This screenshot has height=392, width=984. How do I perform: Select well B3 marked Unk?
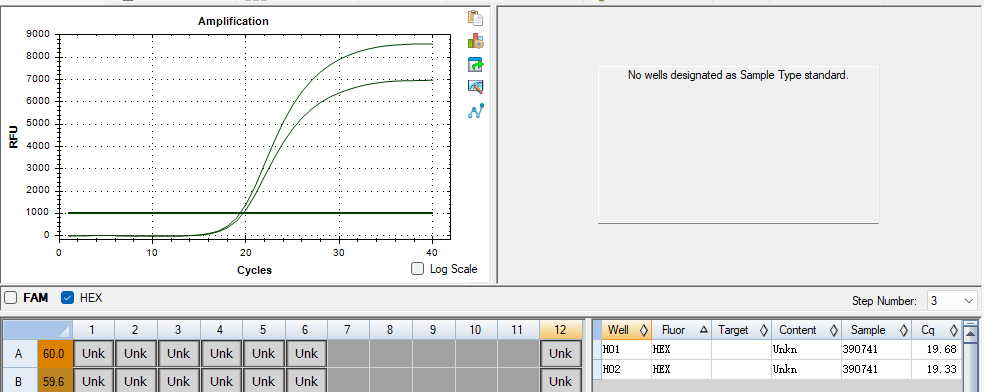[x=178, y=381]
